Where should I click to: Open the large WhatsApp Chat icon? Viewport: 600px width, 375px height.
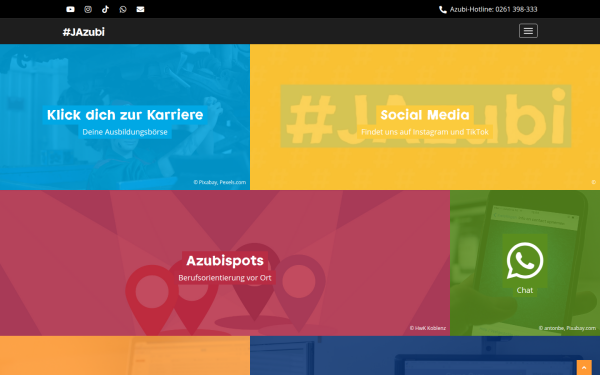tap(525, 261)
